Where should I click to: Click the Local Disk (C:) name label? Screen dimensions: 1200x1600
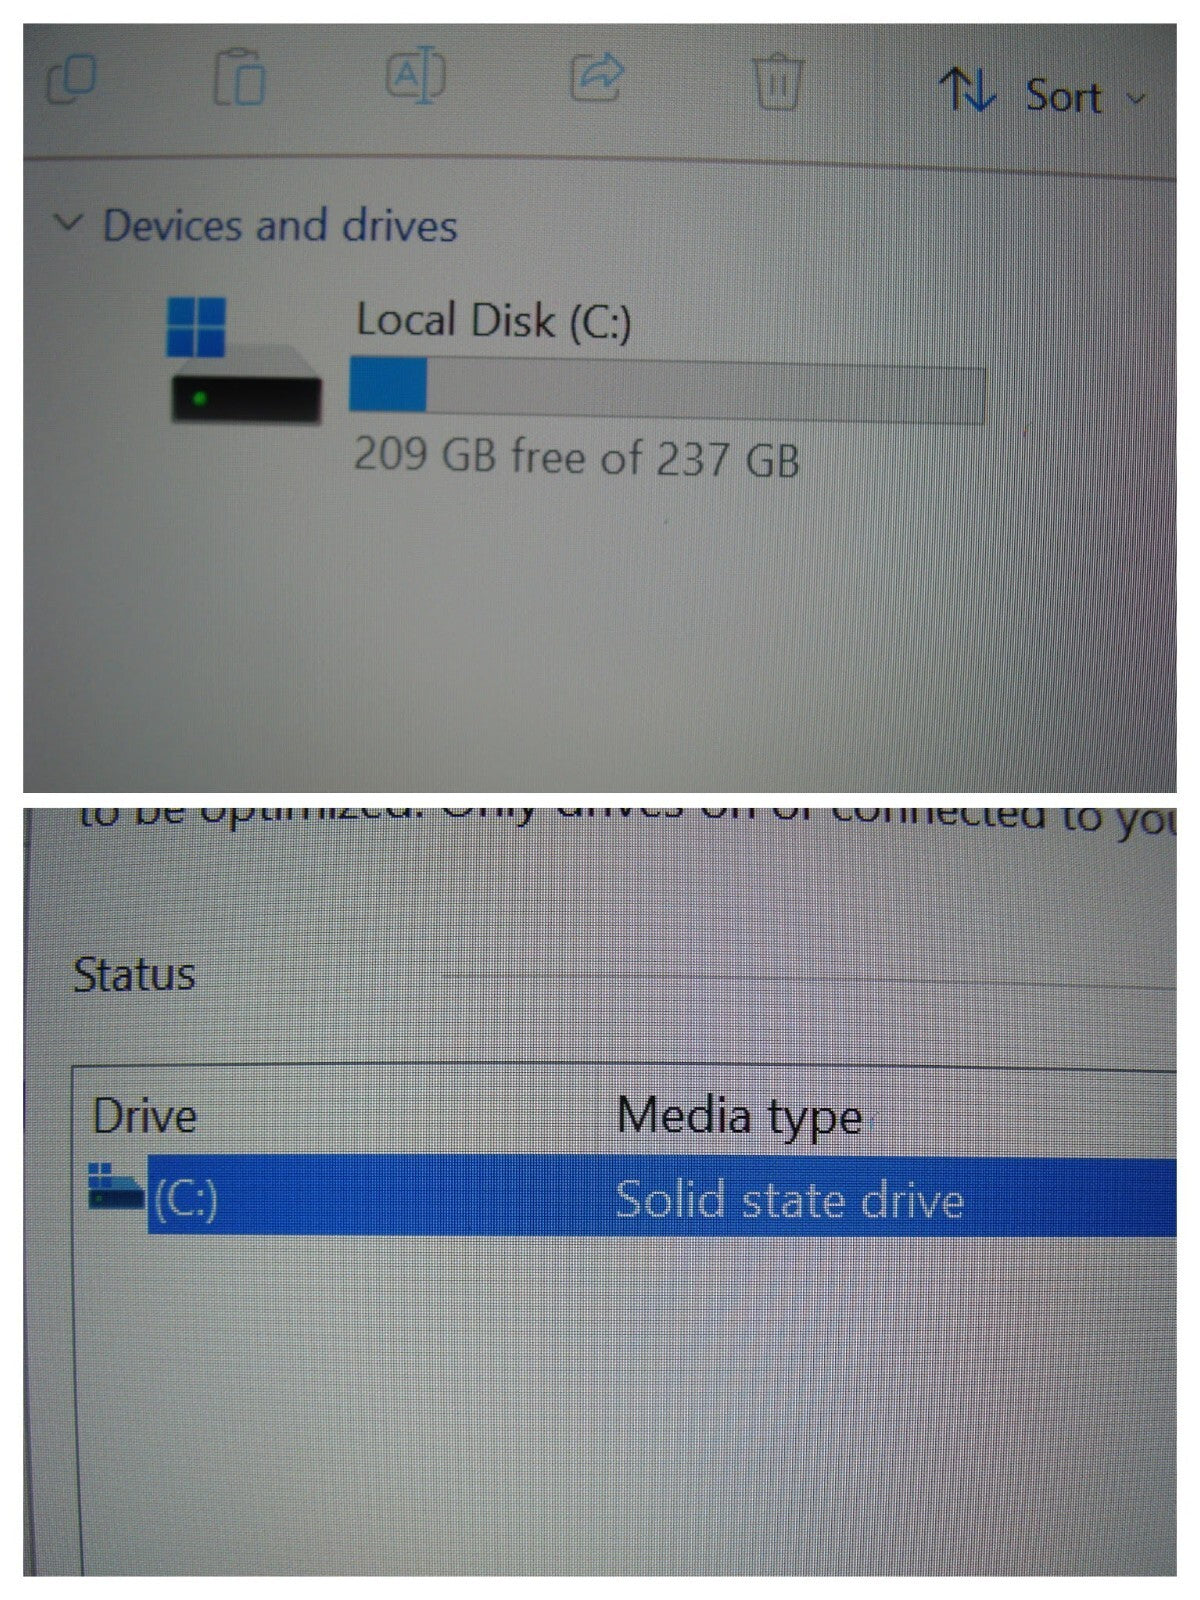(x=494, y=321)
